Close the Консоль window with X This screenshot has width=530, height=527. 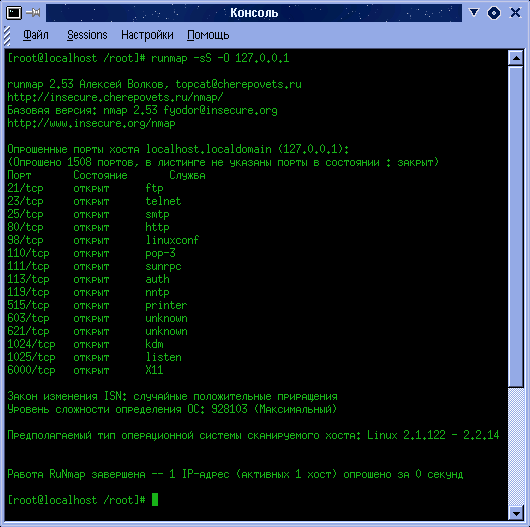pos(515,13)
